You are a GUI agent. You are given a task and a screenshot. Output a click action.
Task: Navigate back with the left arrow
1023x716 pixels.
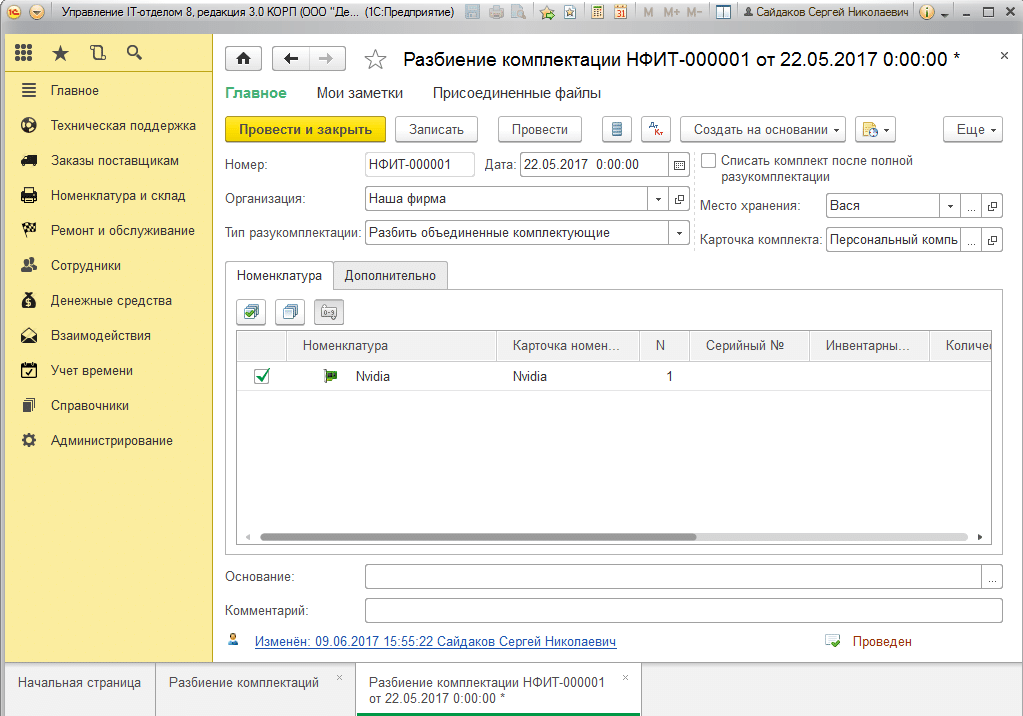(x=291, y=59)
